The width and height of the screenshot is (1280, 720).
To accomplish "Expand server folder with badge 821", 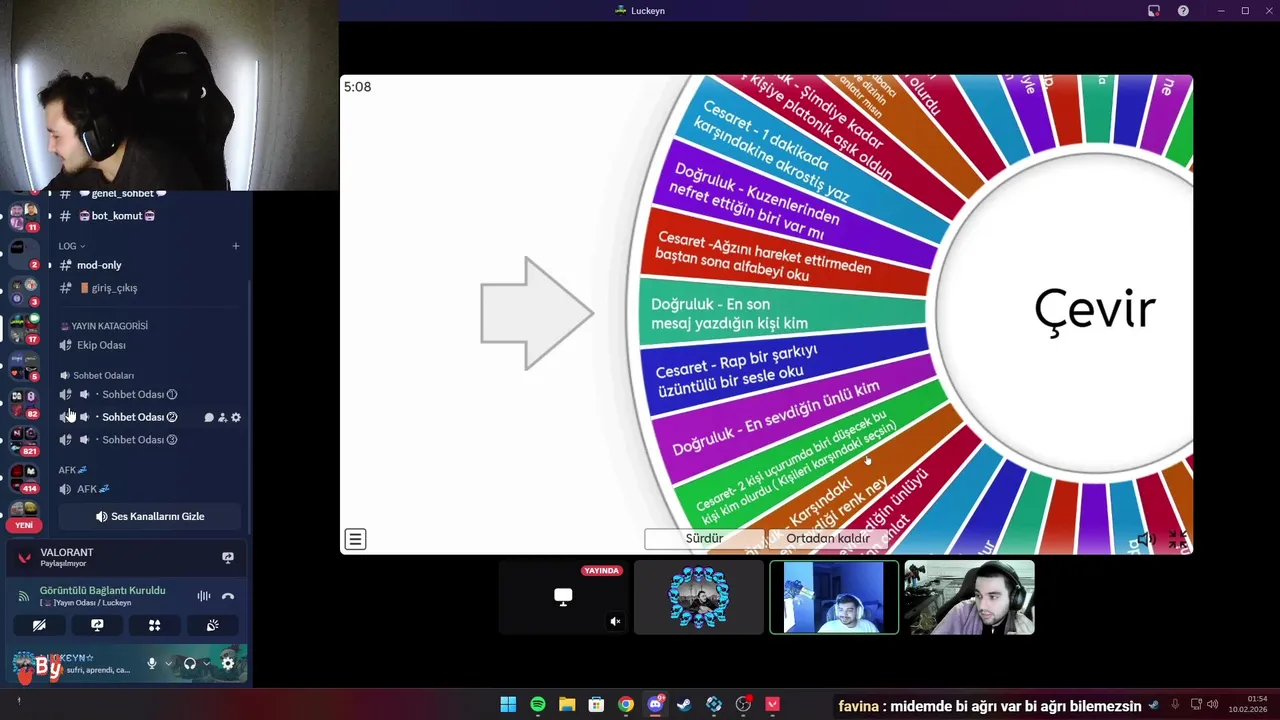I will 24,440.
